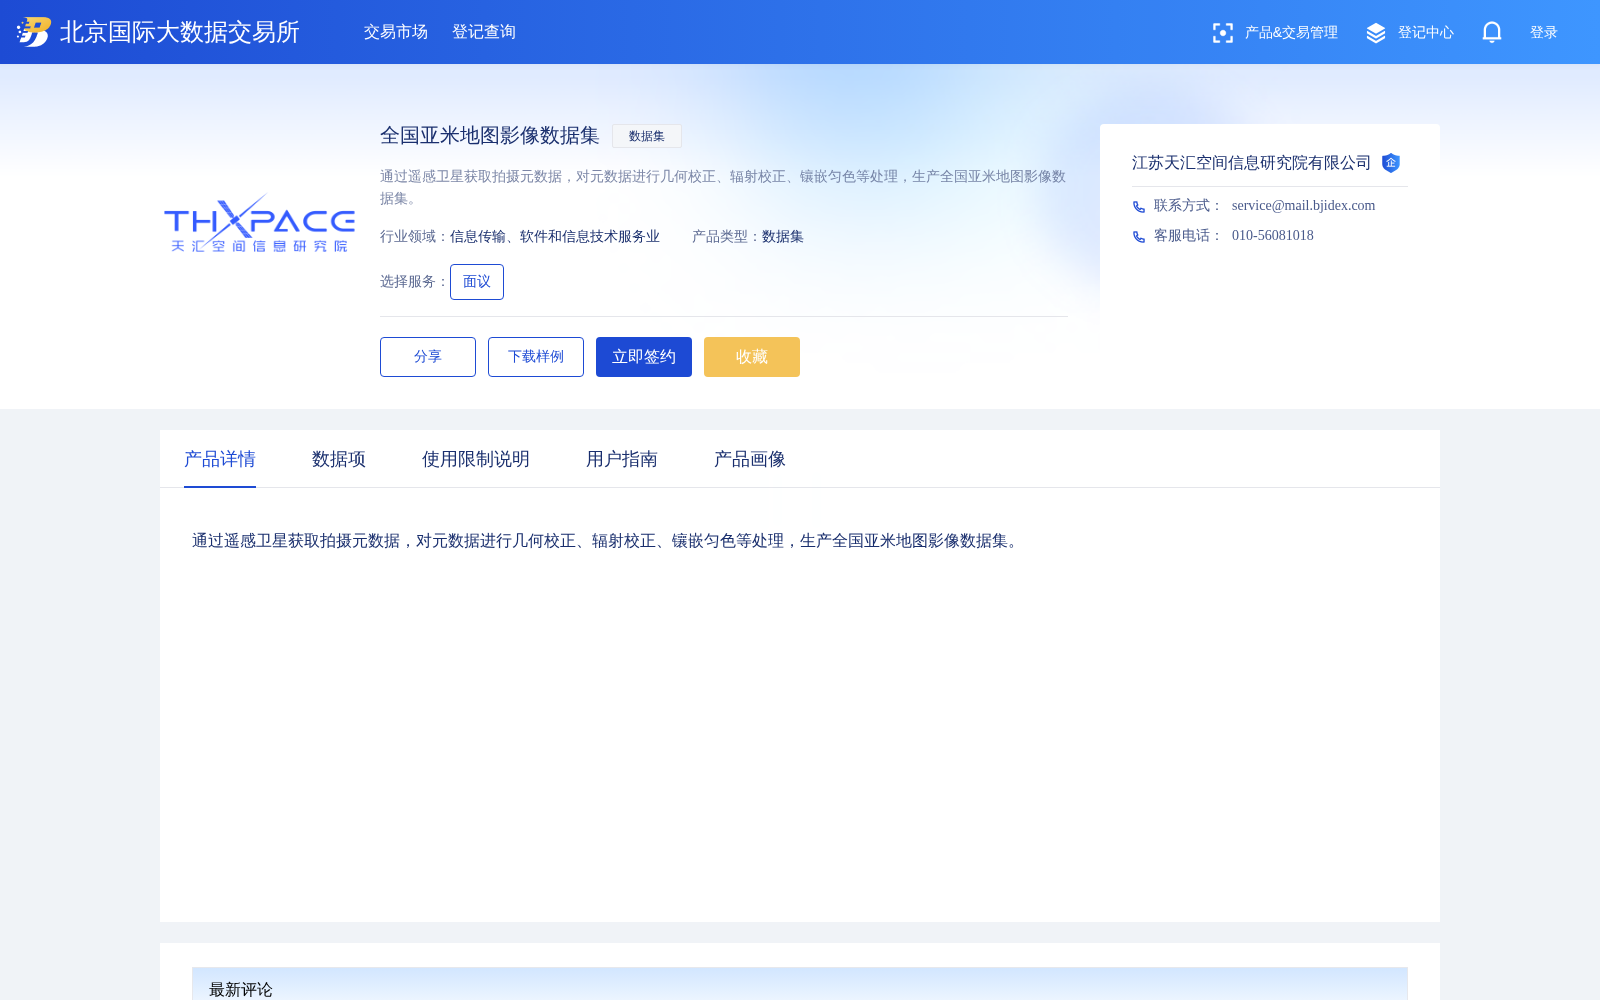Image resolution: width=1600 pixels, height=1000 pixels.
Task: Click the 数据集 tag next to title
Action: pyautogui.click(x=647, y=136)
